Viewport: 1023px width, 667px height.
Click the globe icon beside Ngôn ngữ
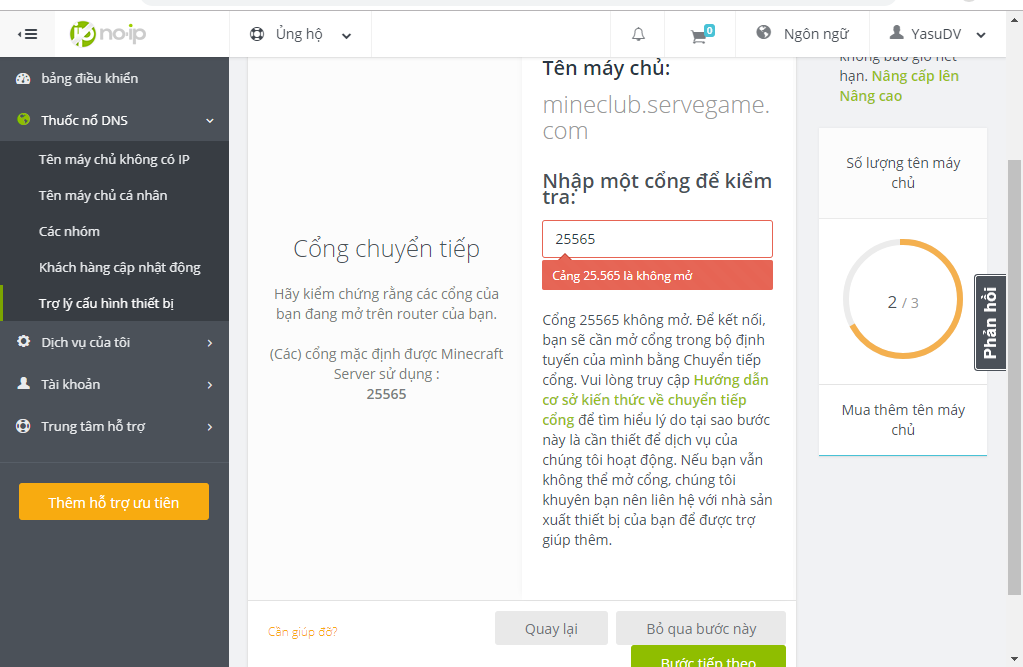[763, 32]
